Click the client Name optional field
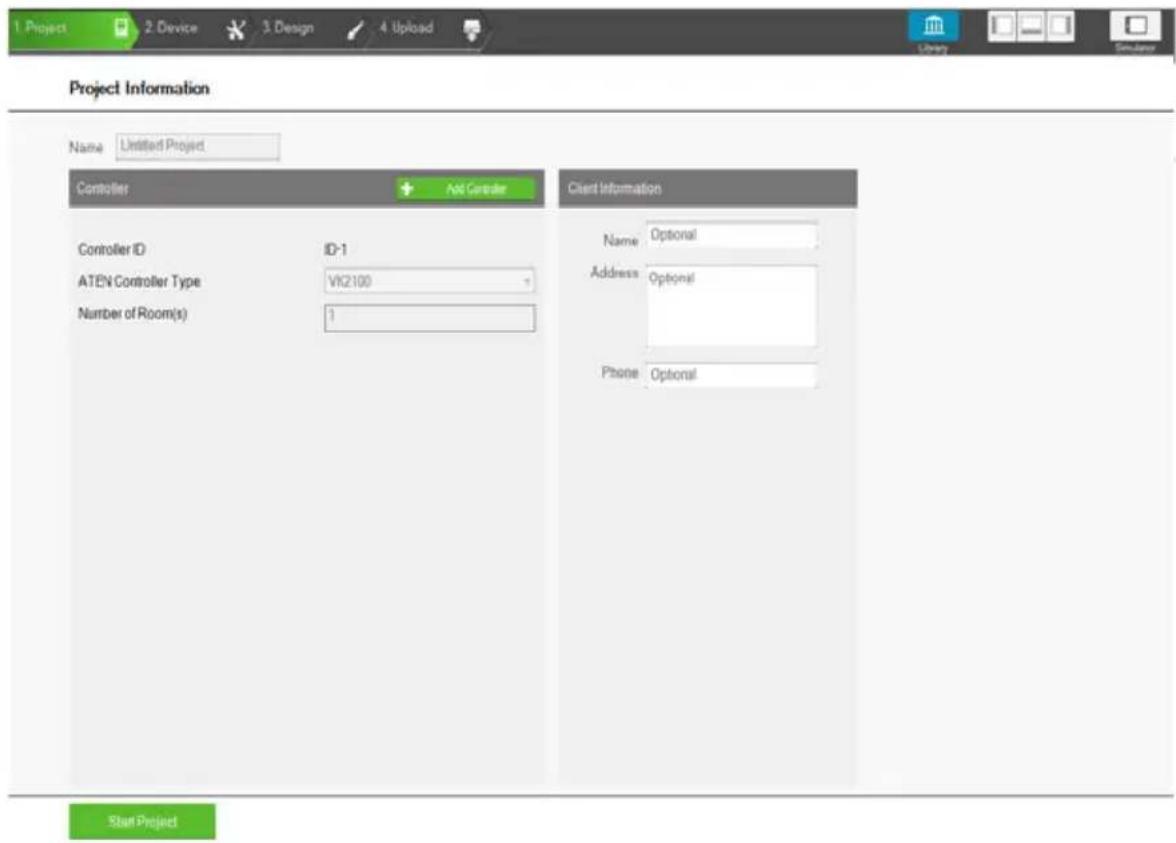This screenshot has width=1176, height=843. coord(731,236)
